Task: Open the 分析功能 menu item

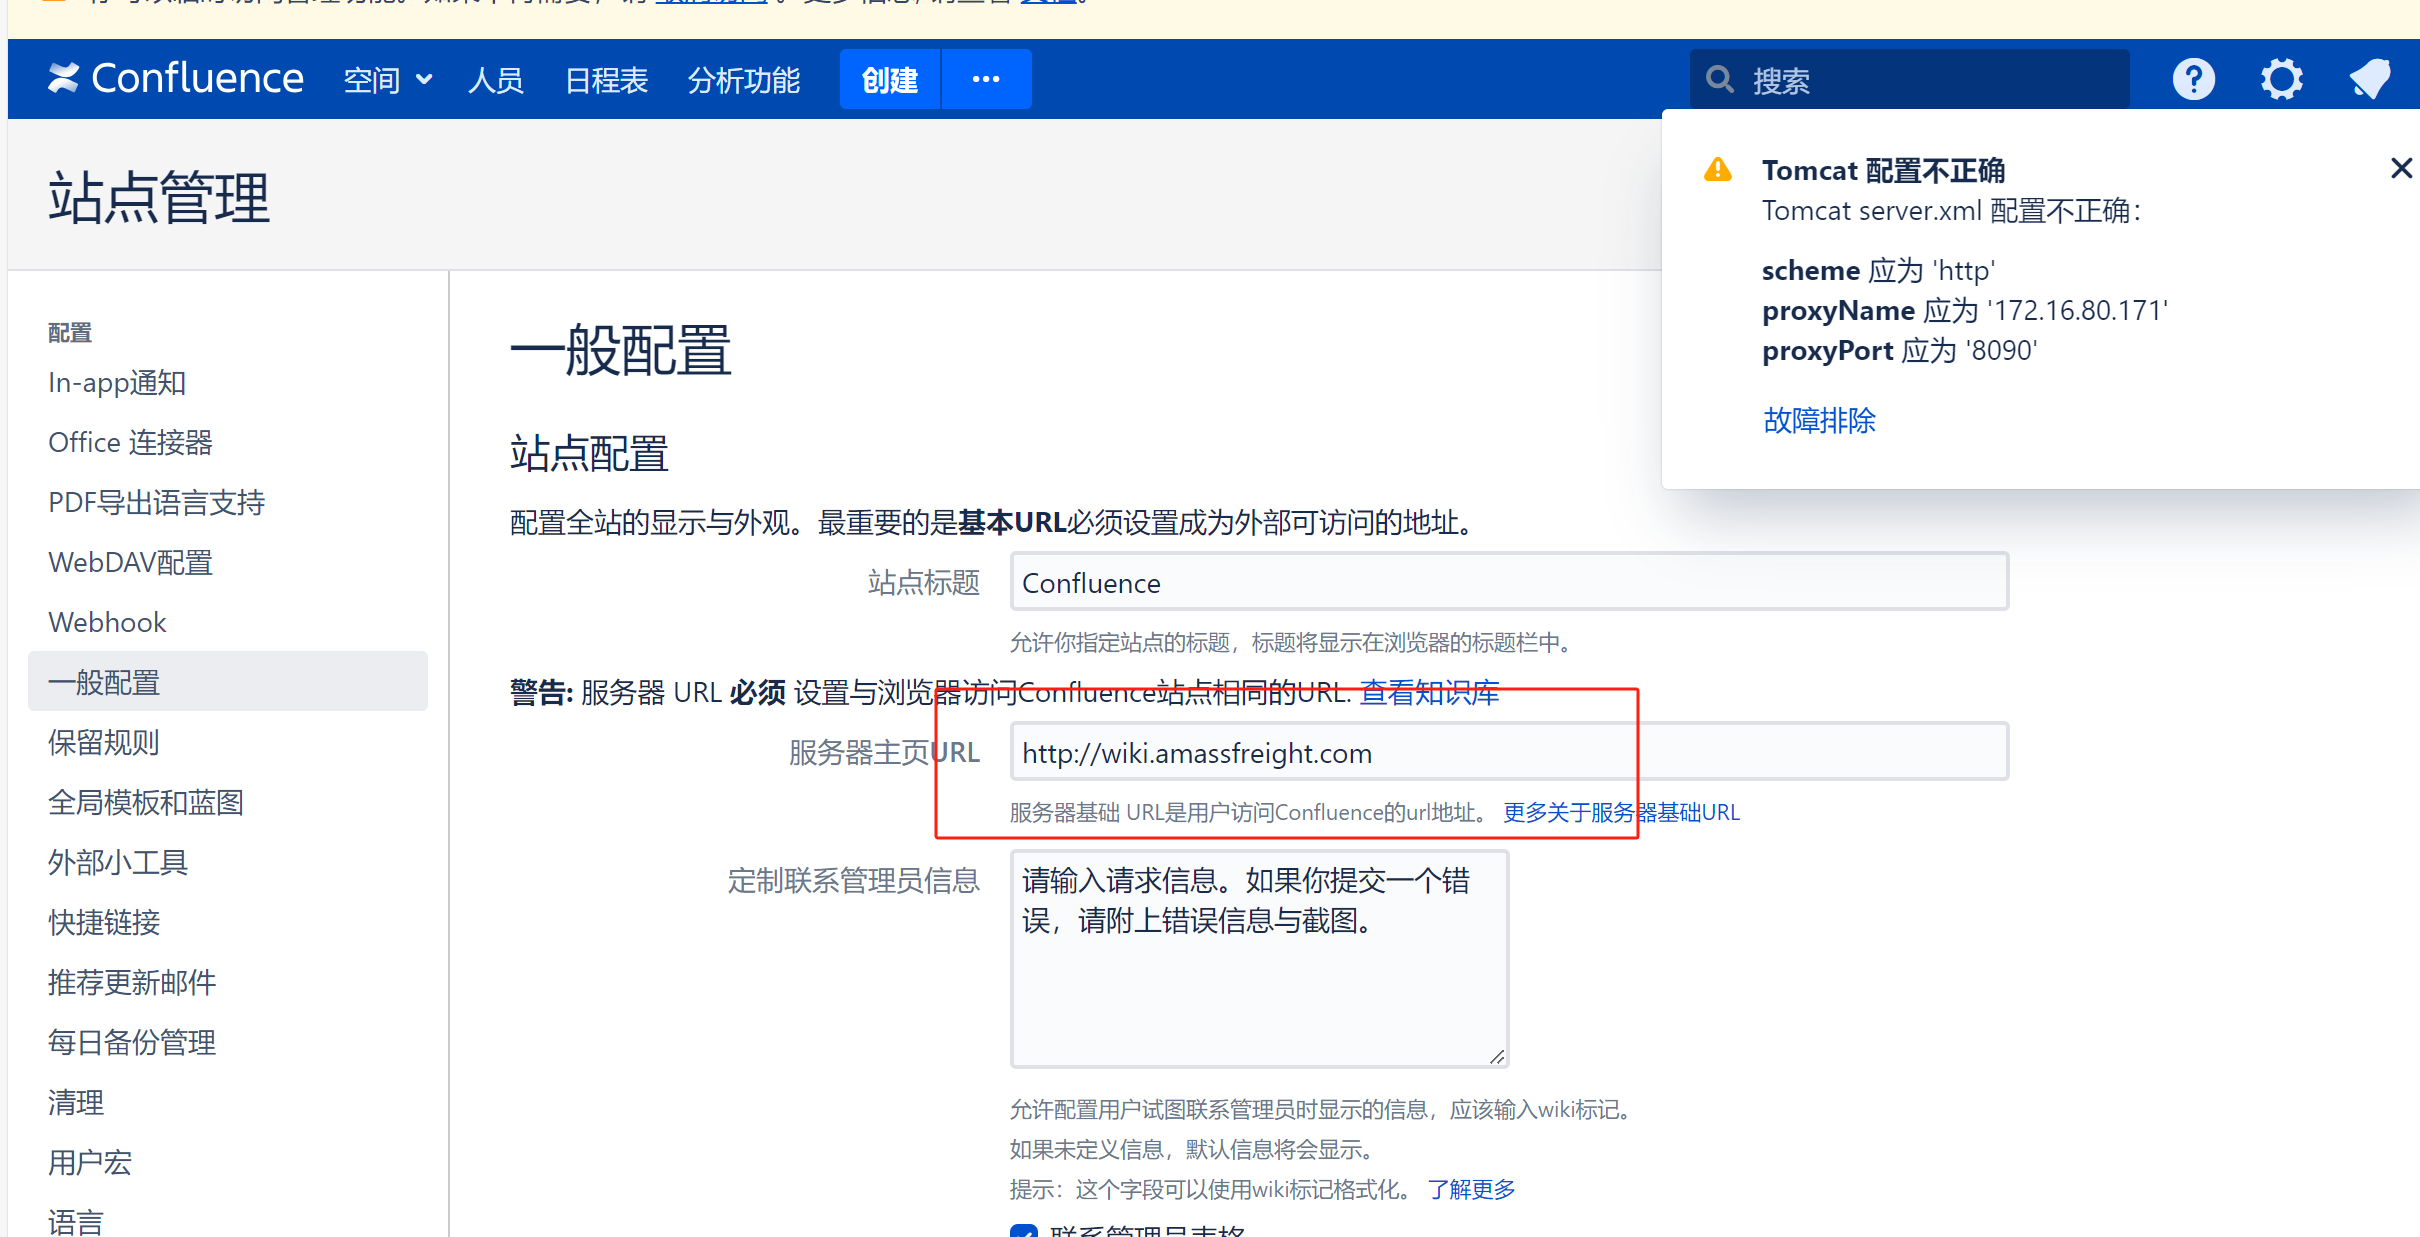Action: click(744, 80)
